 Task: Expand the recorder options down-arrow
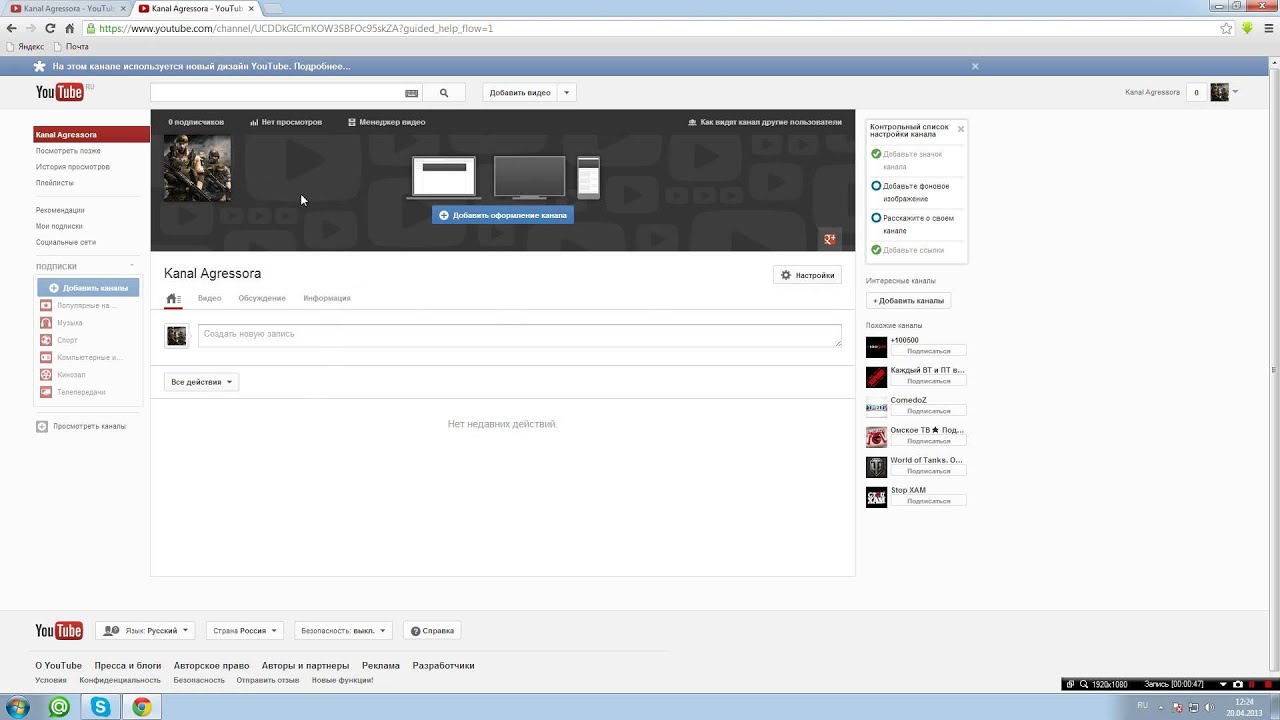tap(1222, 684)
